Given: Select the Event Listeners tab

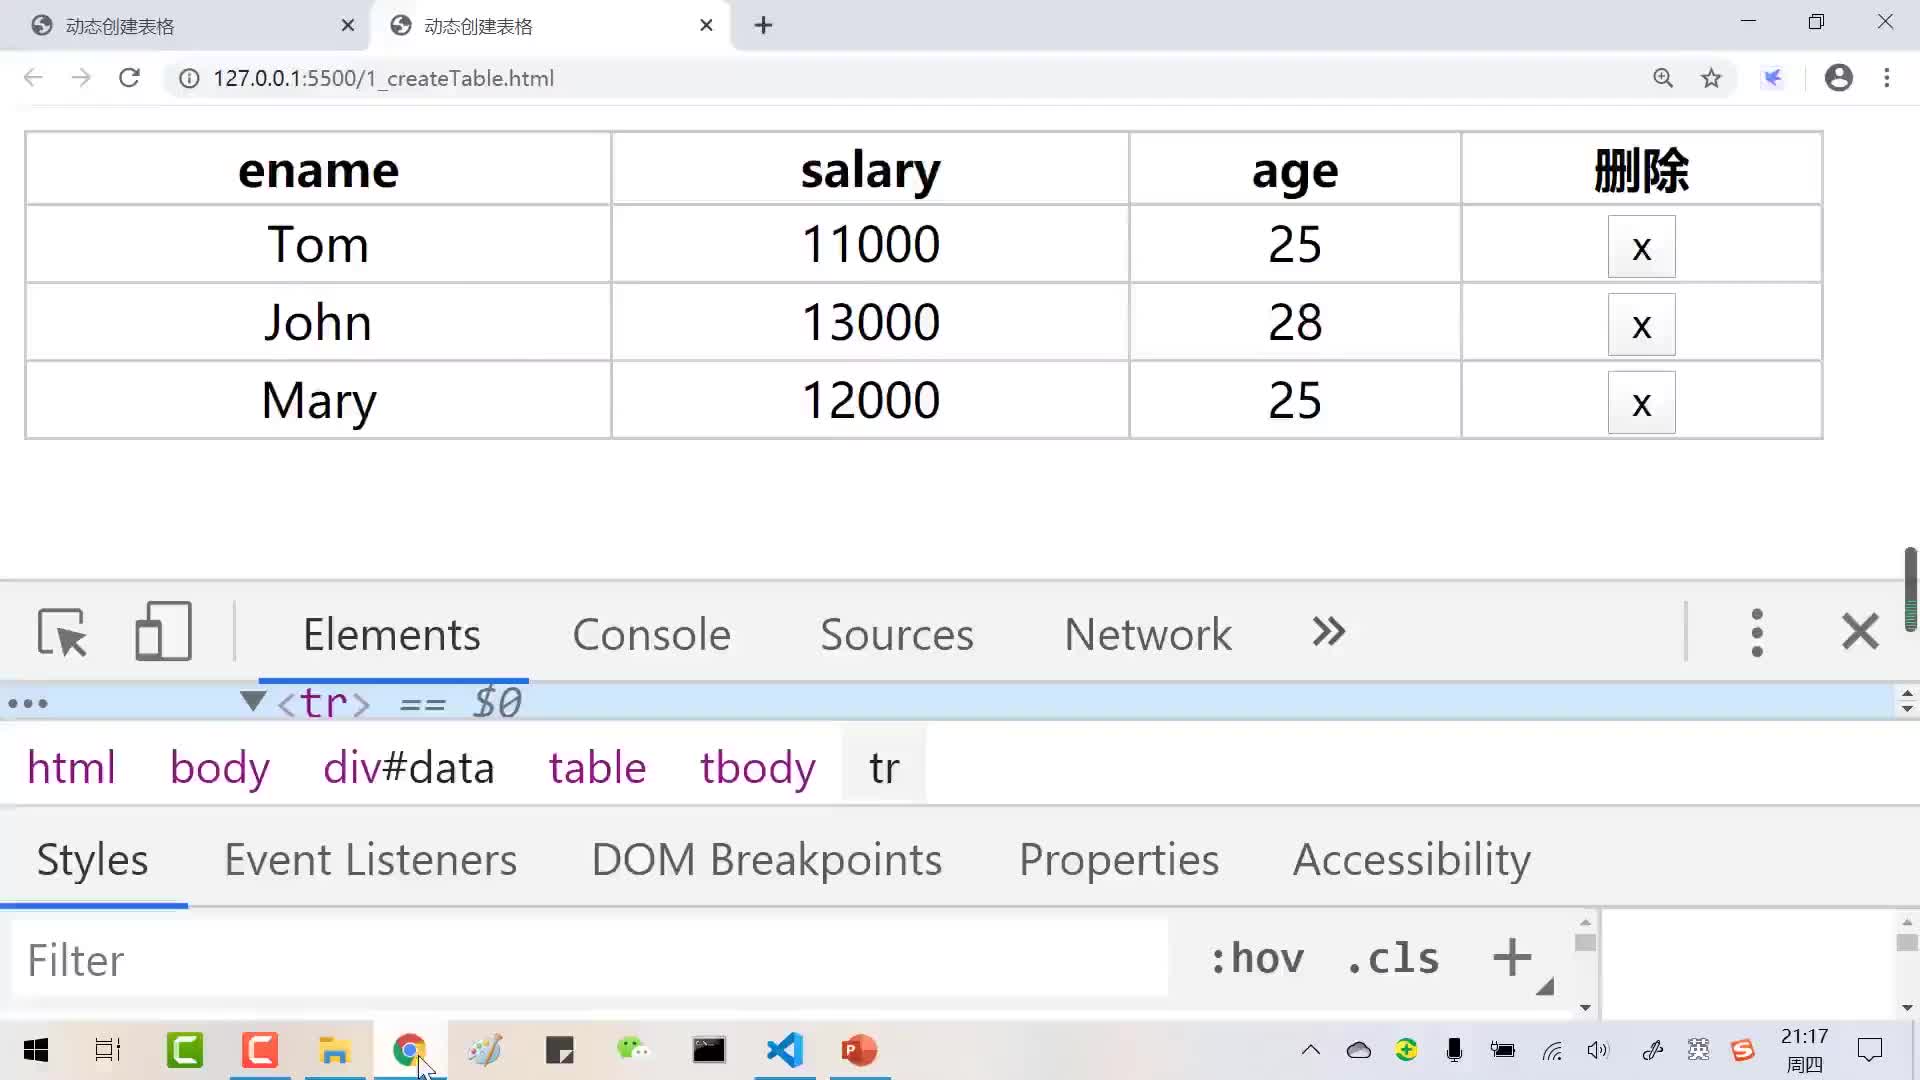Looking at the screenshot, I should tap(371, 858).
